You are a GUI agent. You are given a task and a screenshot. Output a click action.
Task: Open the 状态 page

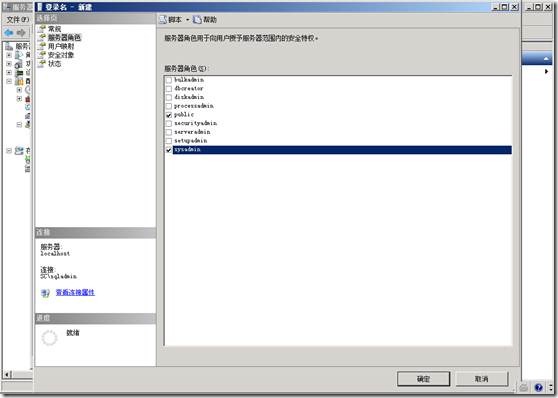pyautogui.click(x=54, y=64)
